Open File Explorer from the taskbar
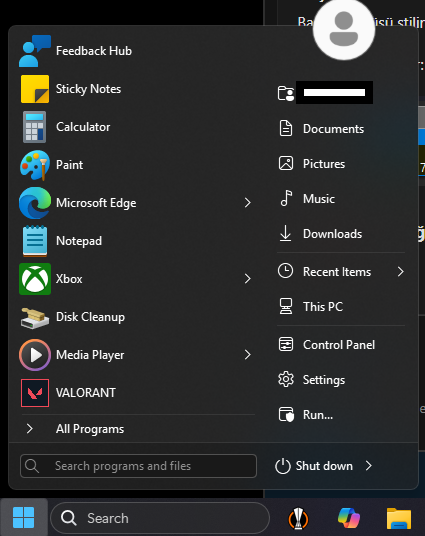The width and height of the screenshot is (425, 536). [399, 519]
